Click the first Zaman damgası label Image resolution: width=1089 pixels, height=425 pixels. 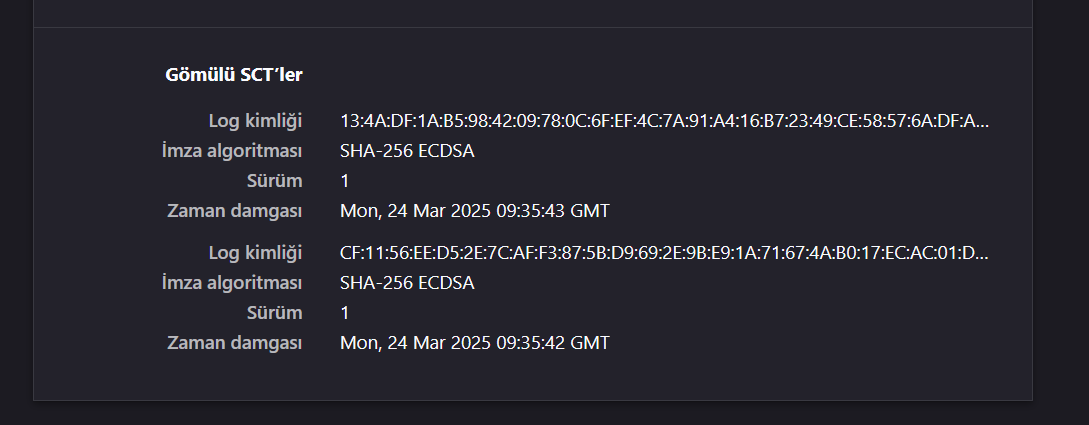pyautogui.click(x=235, y=211)
